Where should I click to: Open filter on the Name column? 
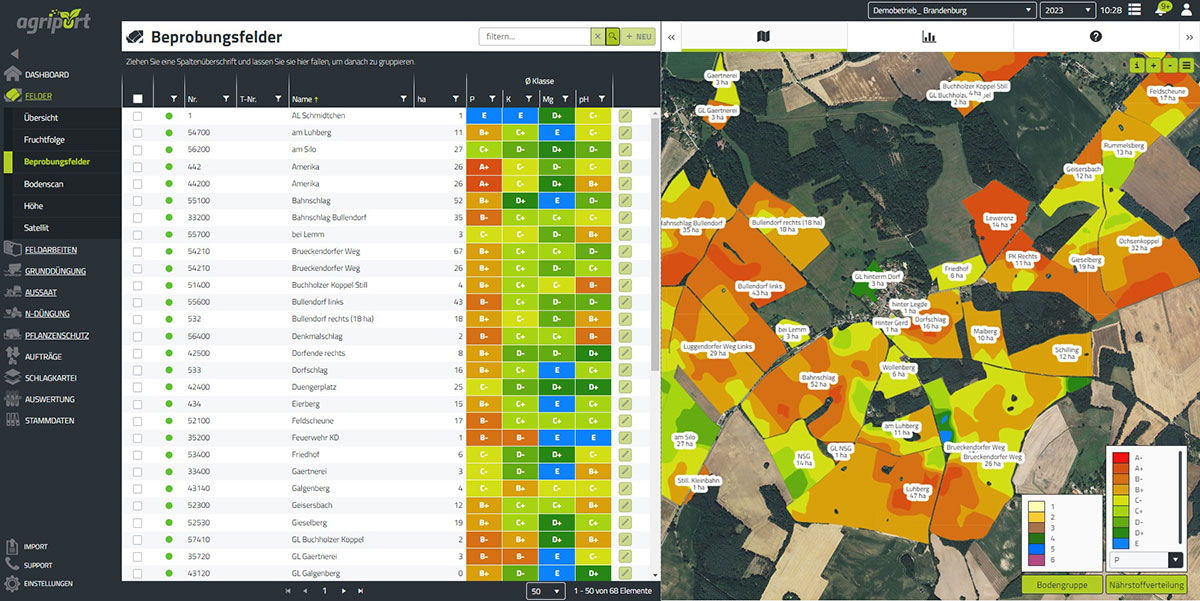pos(404,99)
